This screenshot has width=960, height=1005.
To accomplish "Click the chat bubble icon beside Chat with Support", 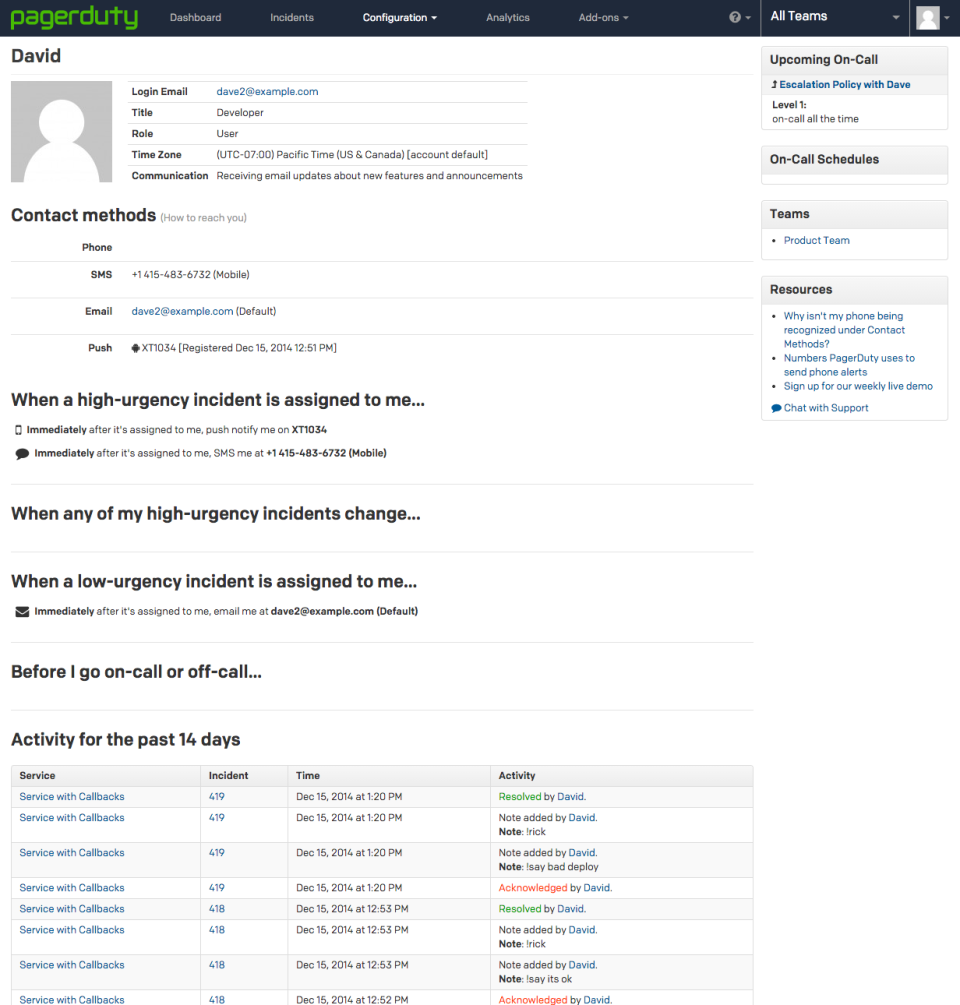I will tap(775, 407).
